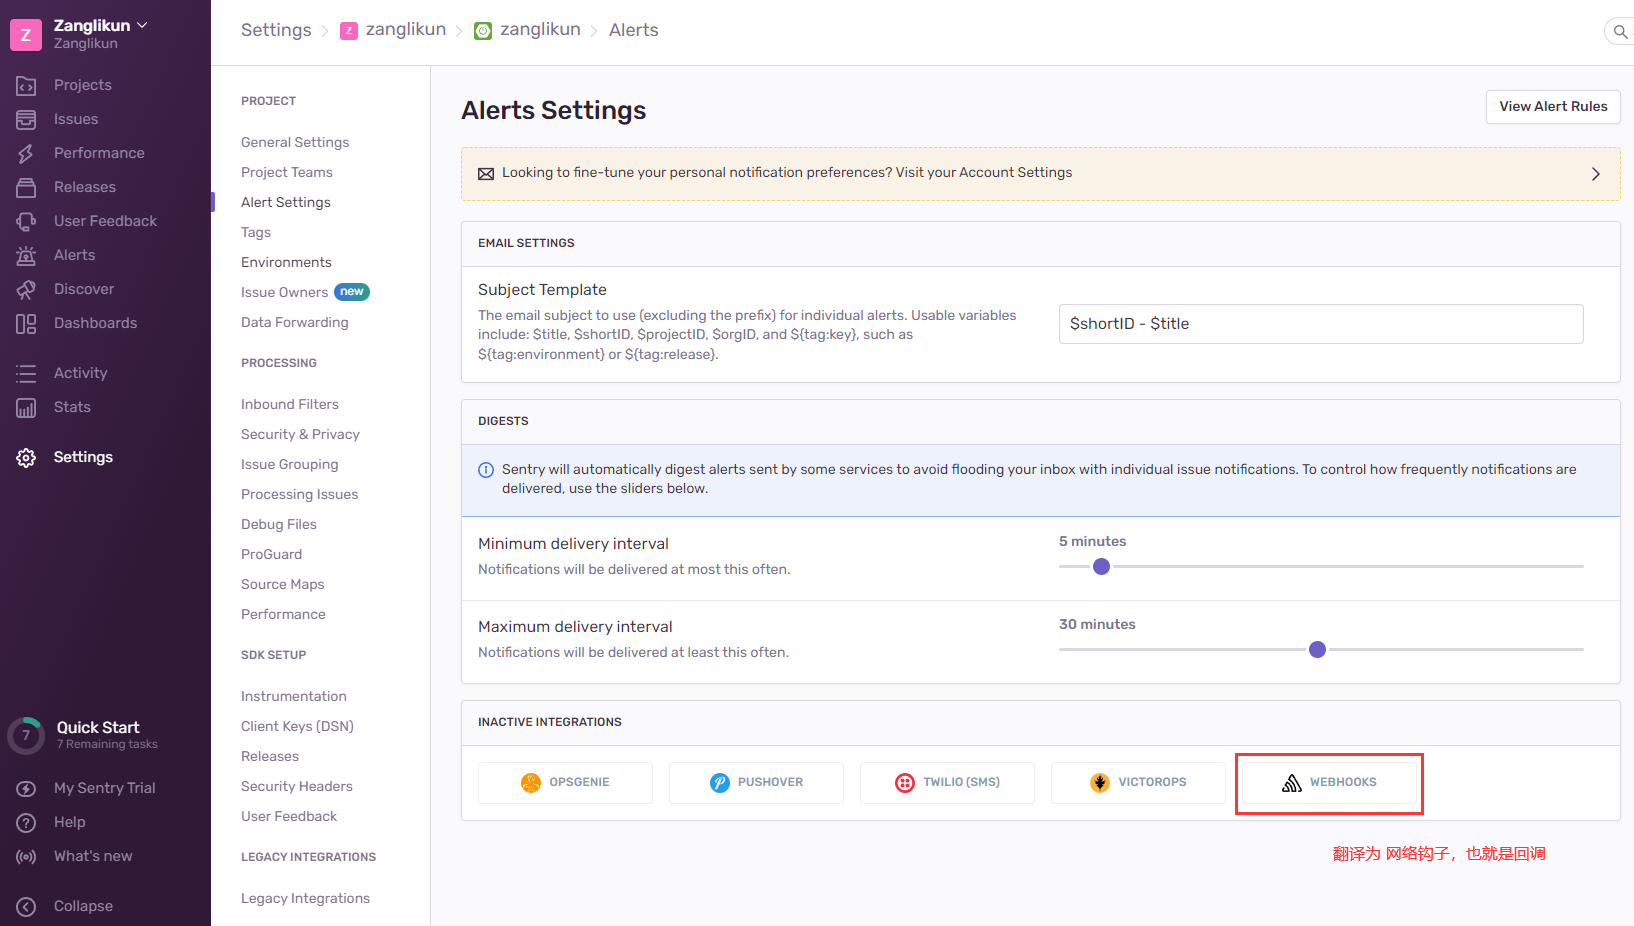Enable the Webhooks integration
This screenshot has width=1634, height=926.
(1329, 783)
